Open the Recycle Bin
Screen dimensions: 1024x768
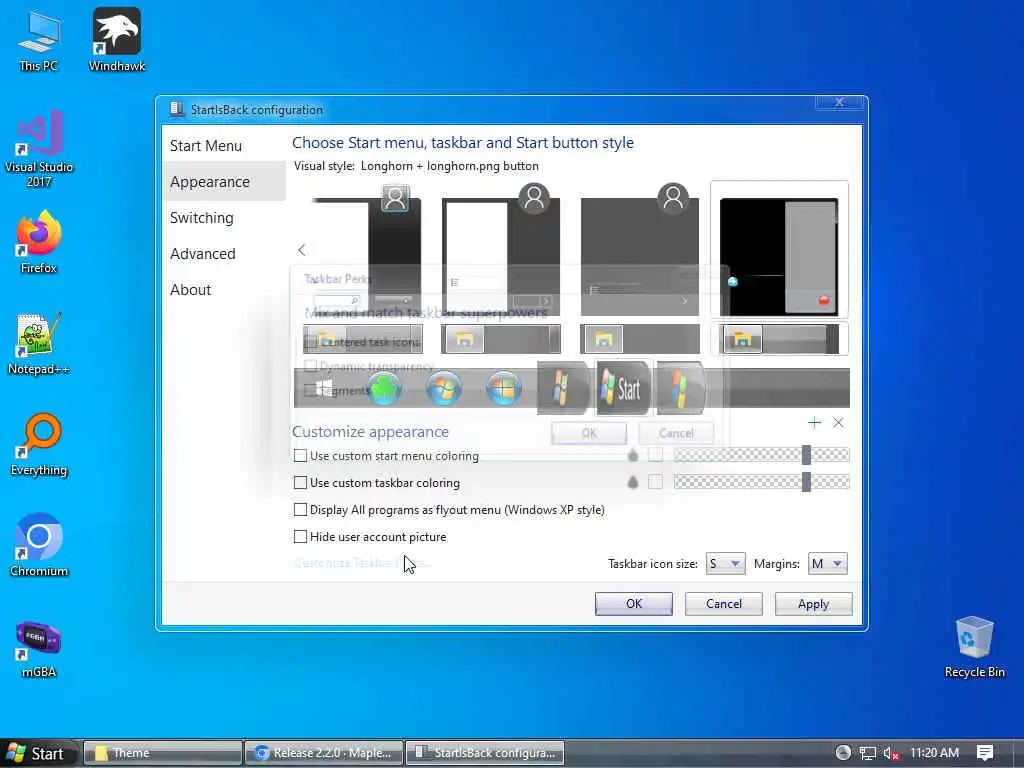pyautogui.click(x=974, y=647)
